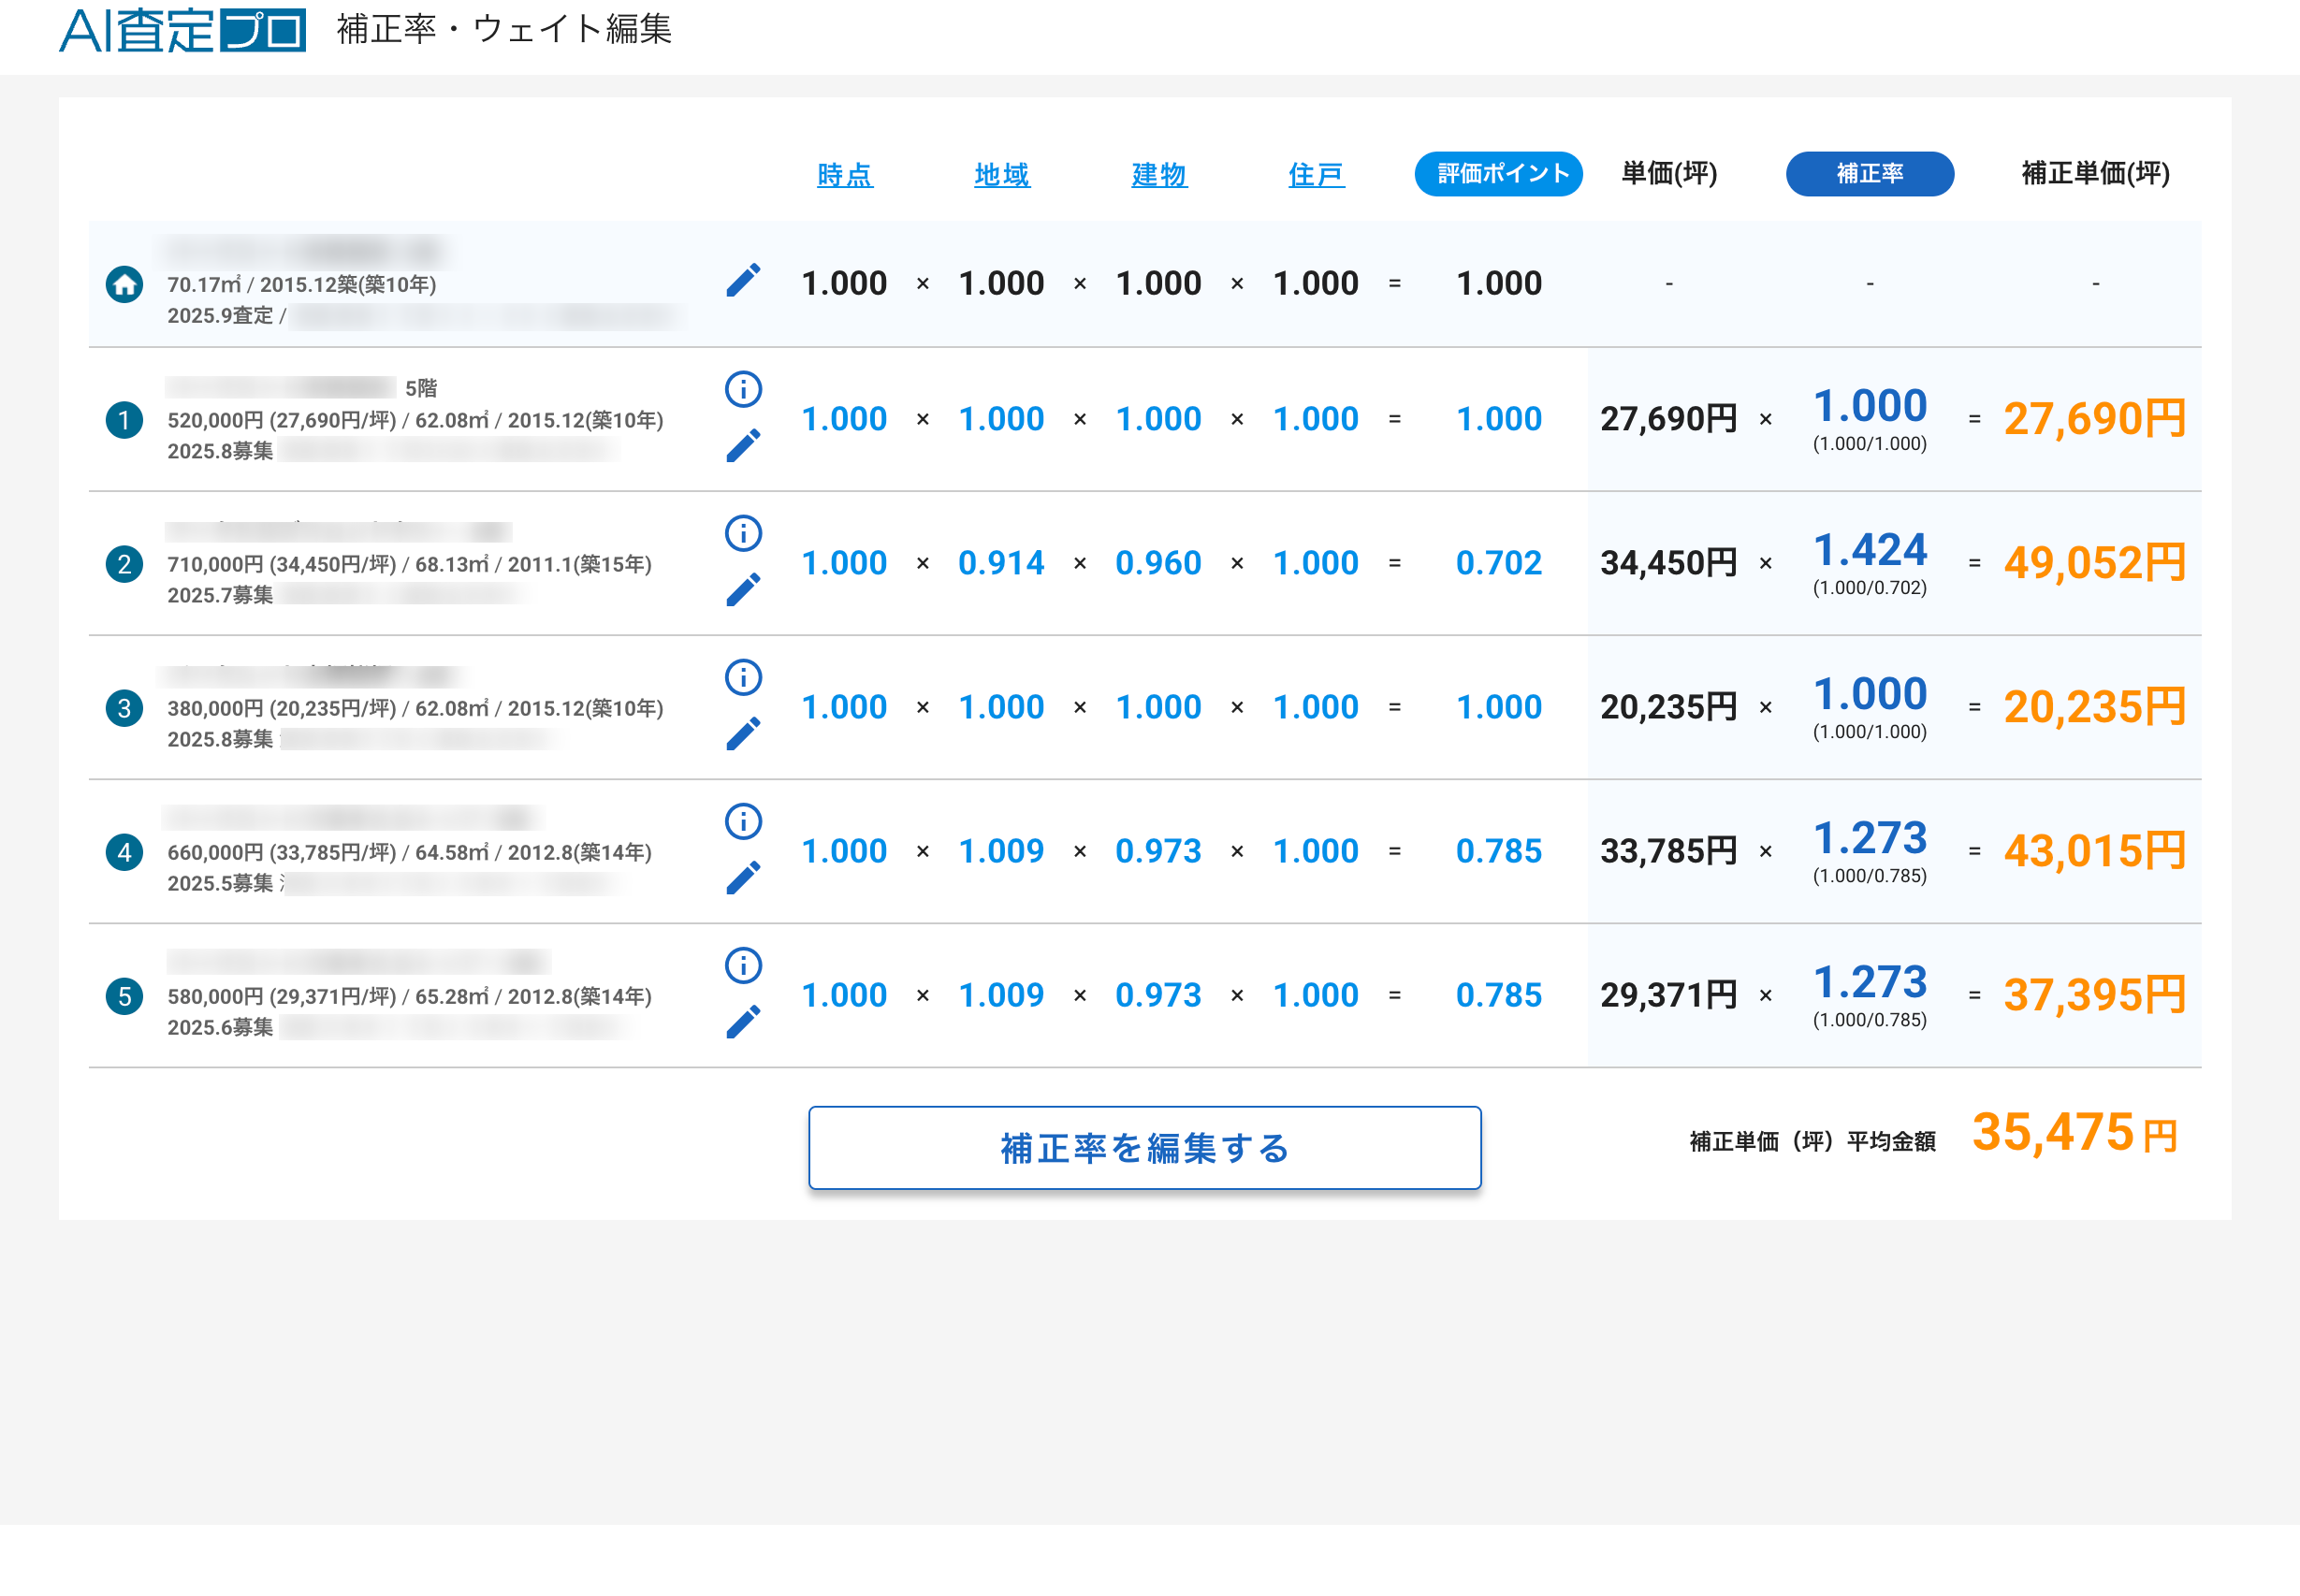2300x1596 pixels.
Task: Click the number 3 badge
Action: click(124, 708)
